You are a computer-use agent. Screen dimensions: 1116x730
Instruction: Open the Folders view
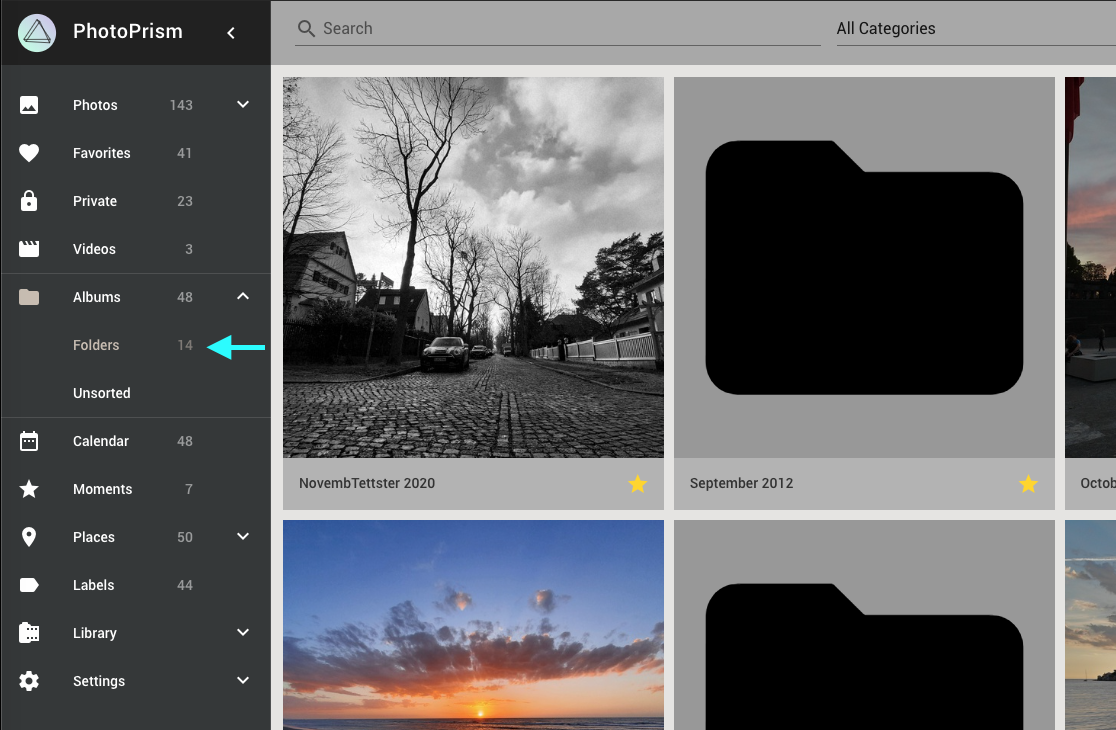point(96,345)
